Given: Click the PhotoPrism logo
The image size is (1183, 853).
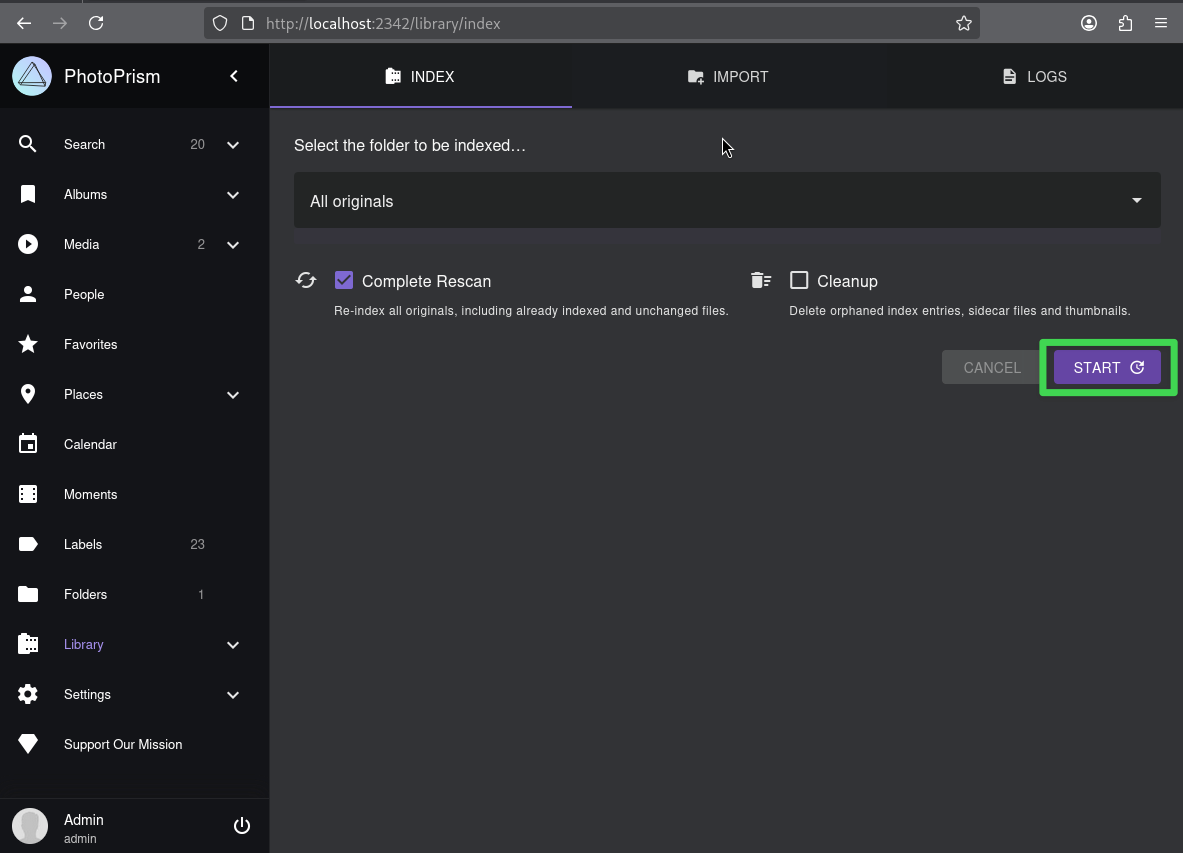Looking at the screenshot, I should click(x=31, y=76).
